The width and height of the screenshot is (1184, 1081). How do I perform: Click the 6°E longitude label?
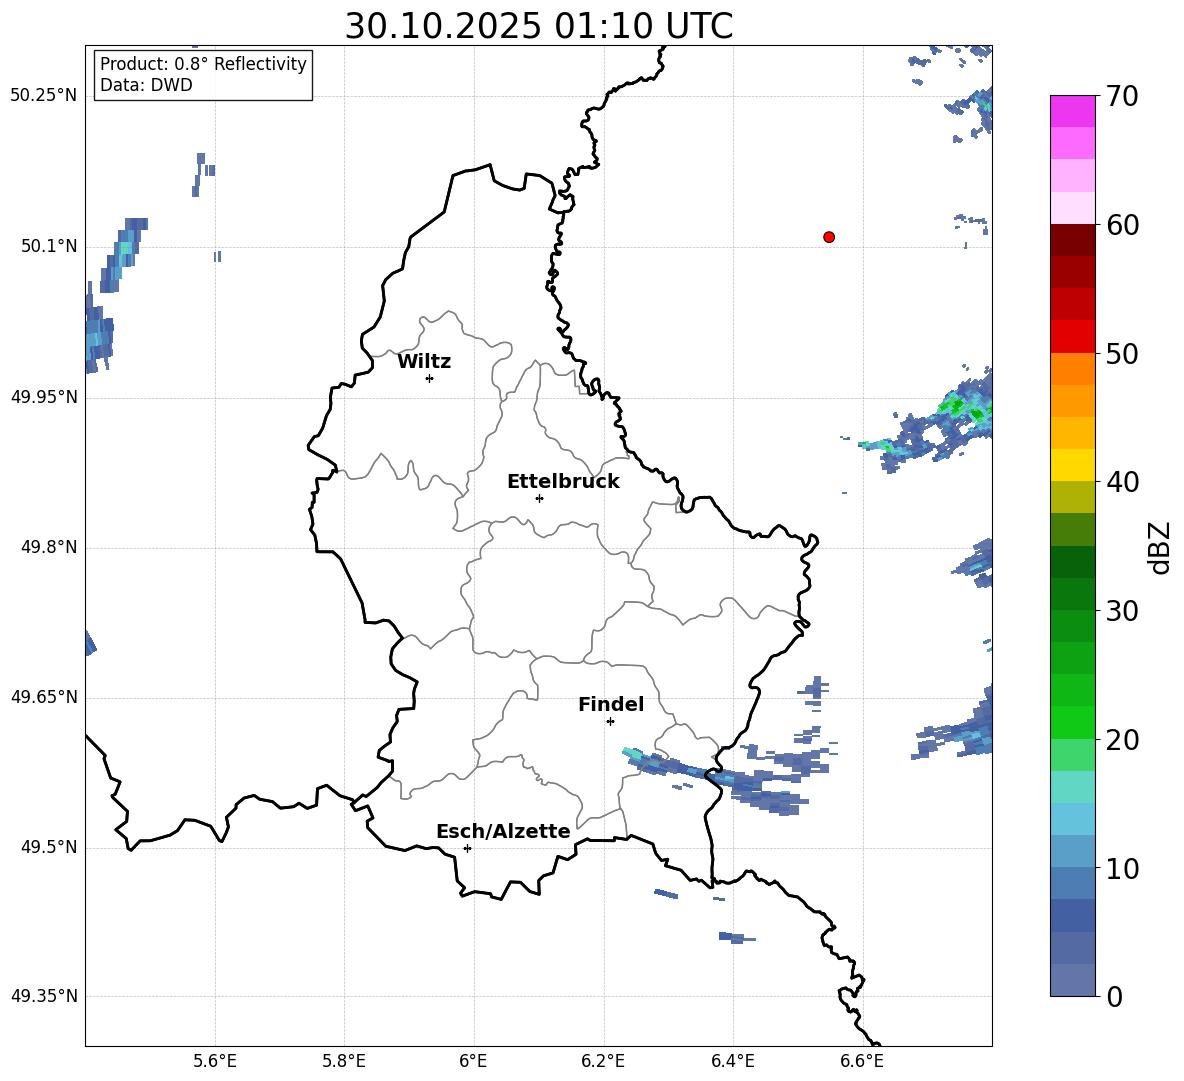coord(473,1061)
